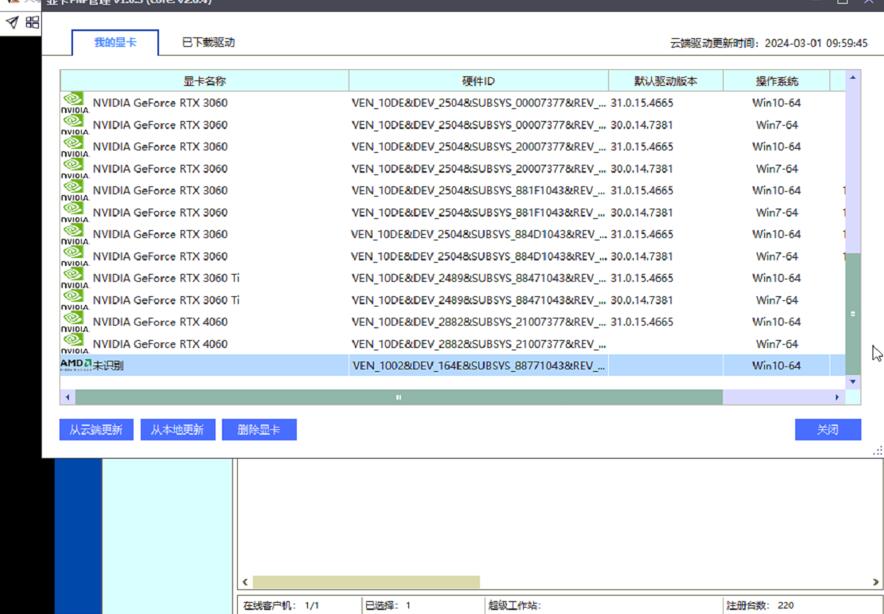884x614 pixels.
Task: Click the GPU list vertical scrollbar thumb
Action: (852, 313)
